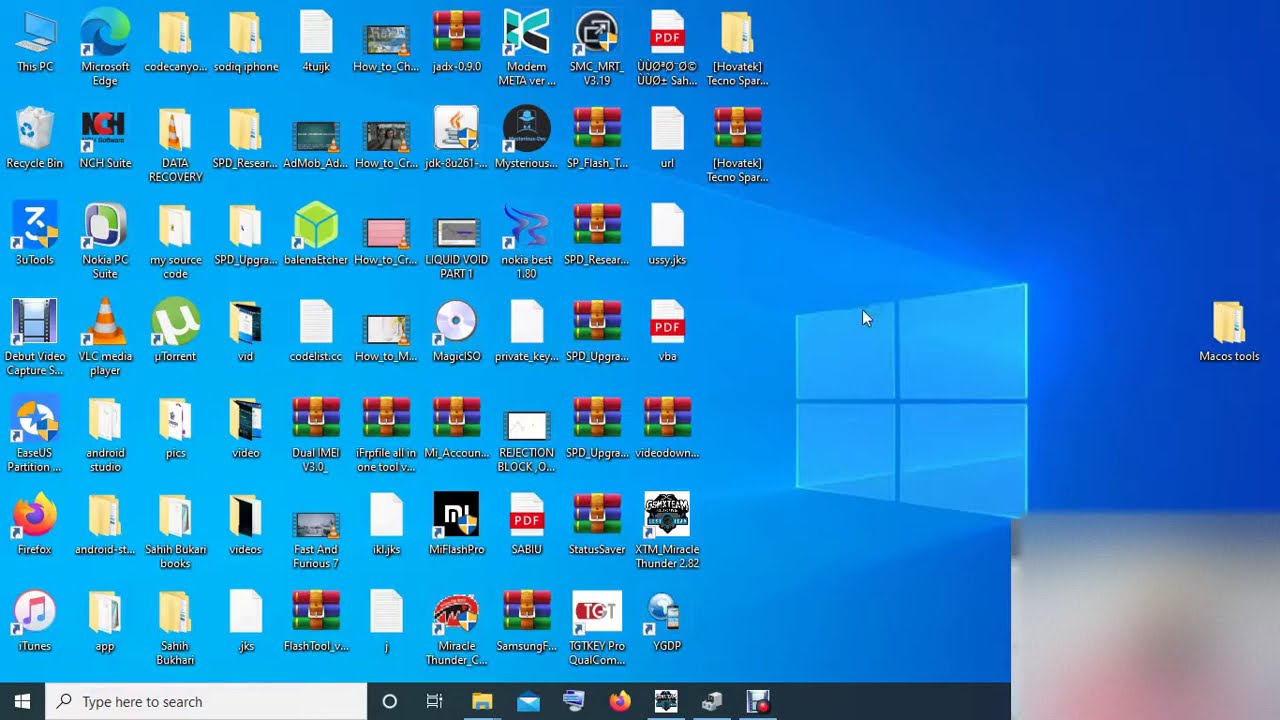Select the Debut Video Capture icon

tap(35, 337)
